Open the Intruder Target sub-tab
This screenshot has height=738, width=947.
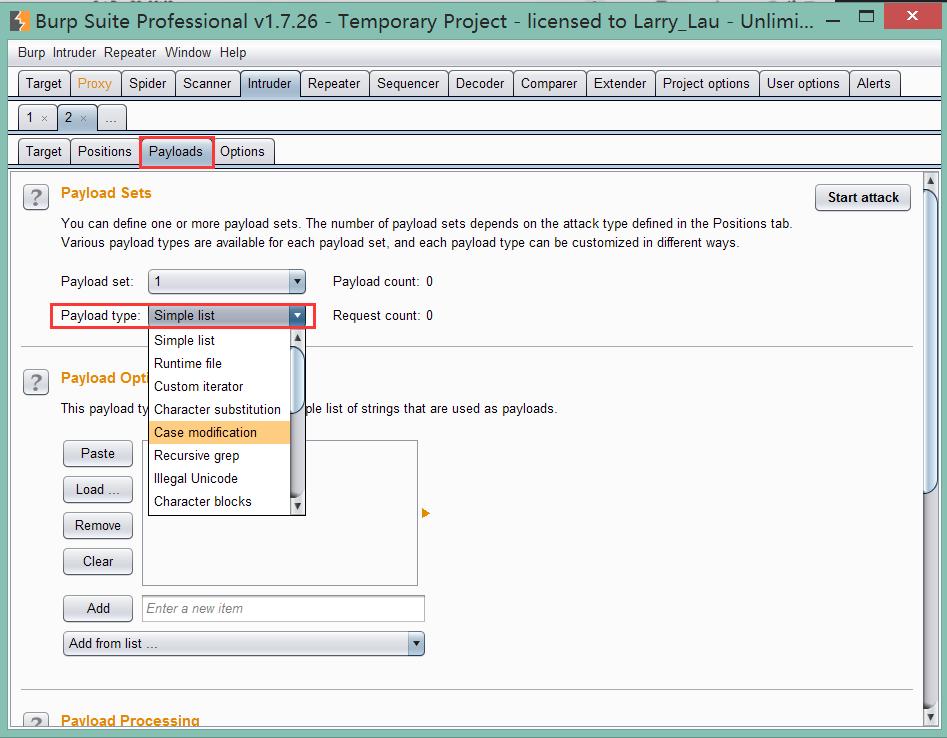[x=43, y=151]
